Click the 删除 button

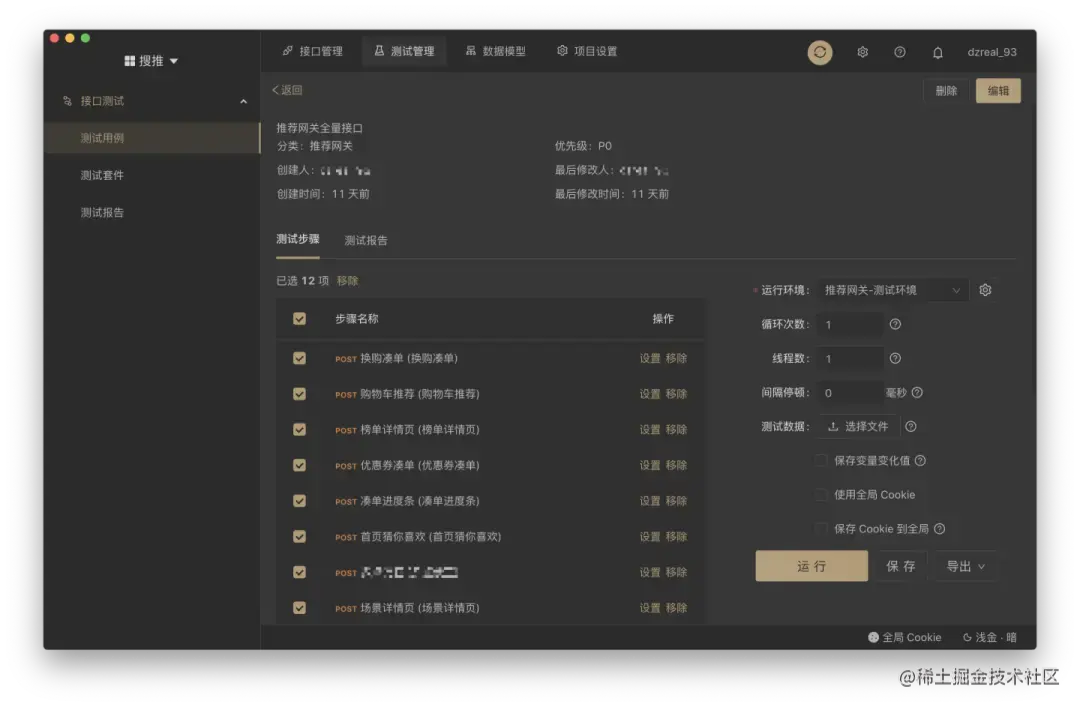pos(946,91)
